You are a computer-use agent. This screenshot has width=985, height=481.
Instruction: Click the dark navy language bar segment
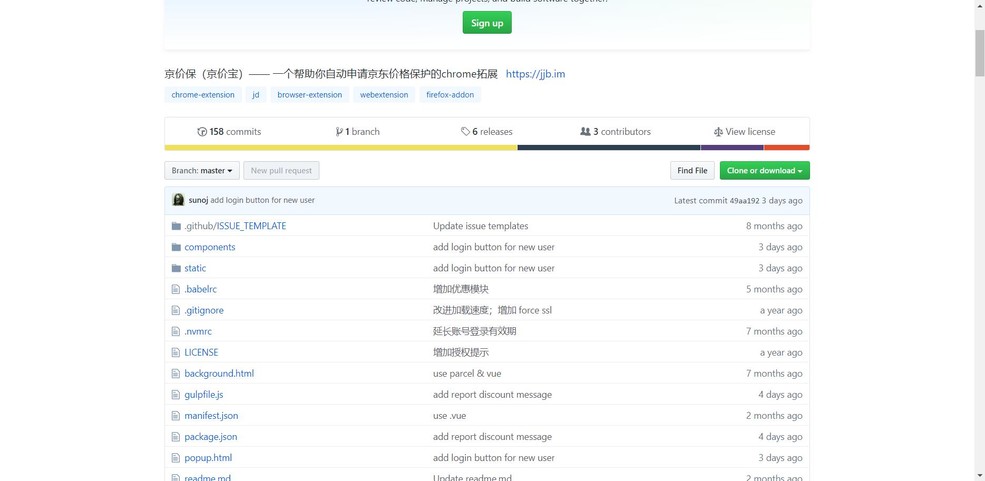(609, 148)
